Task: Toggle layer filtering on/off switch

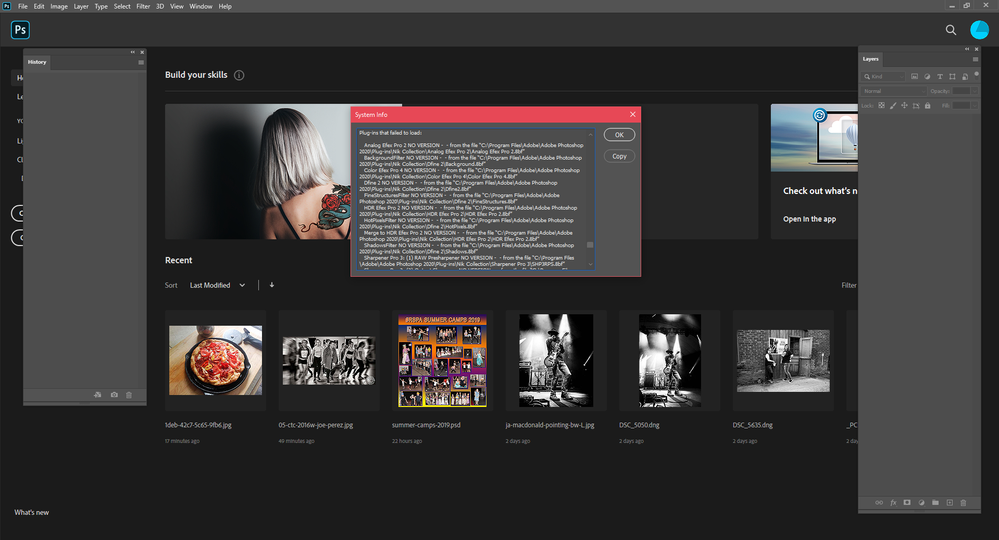Action: (976, 75)
